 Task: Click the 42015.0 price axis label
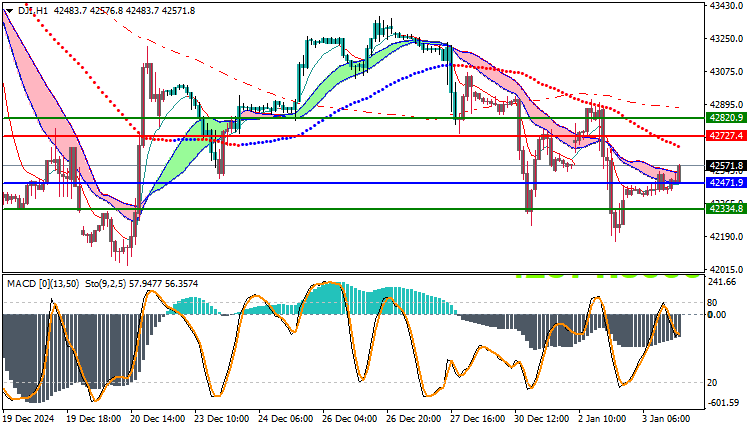[x=727, y=269]
